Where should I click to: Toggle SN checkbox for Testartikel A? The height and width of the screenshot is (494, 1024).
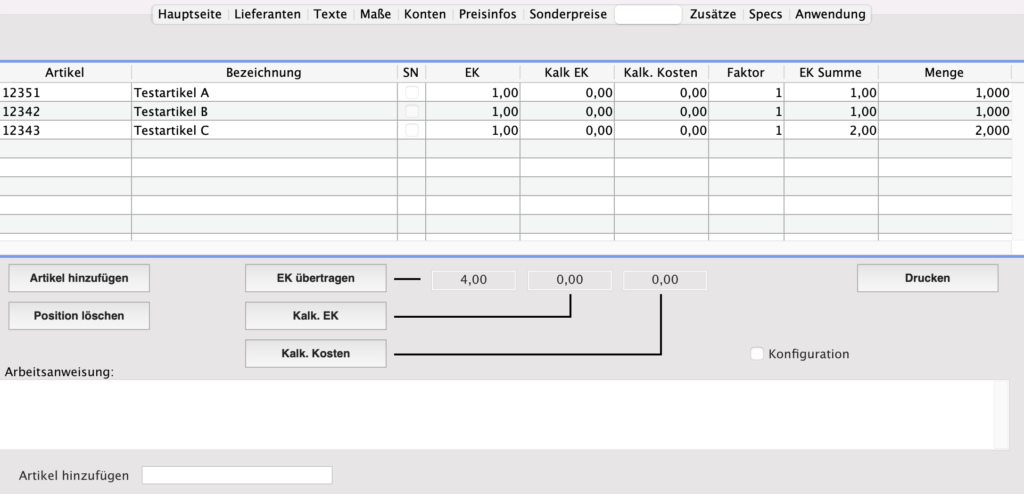point(411,92)
